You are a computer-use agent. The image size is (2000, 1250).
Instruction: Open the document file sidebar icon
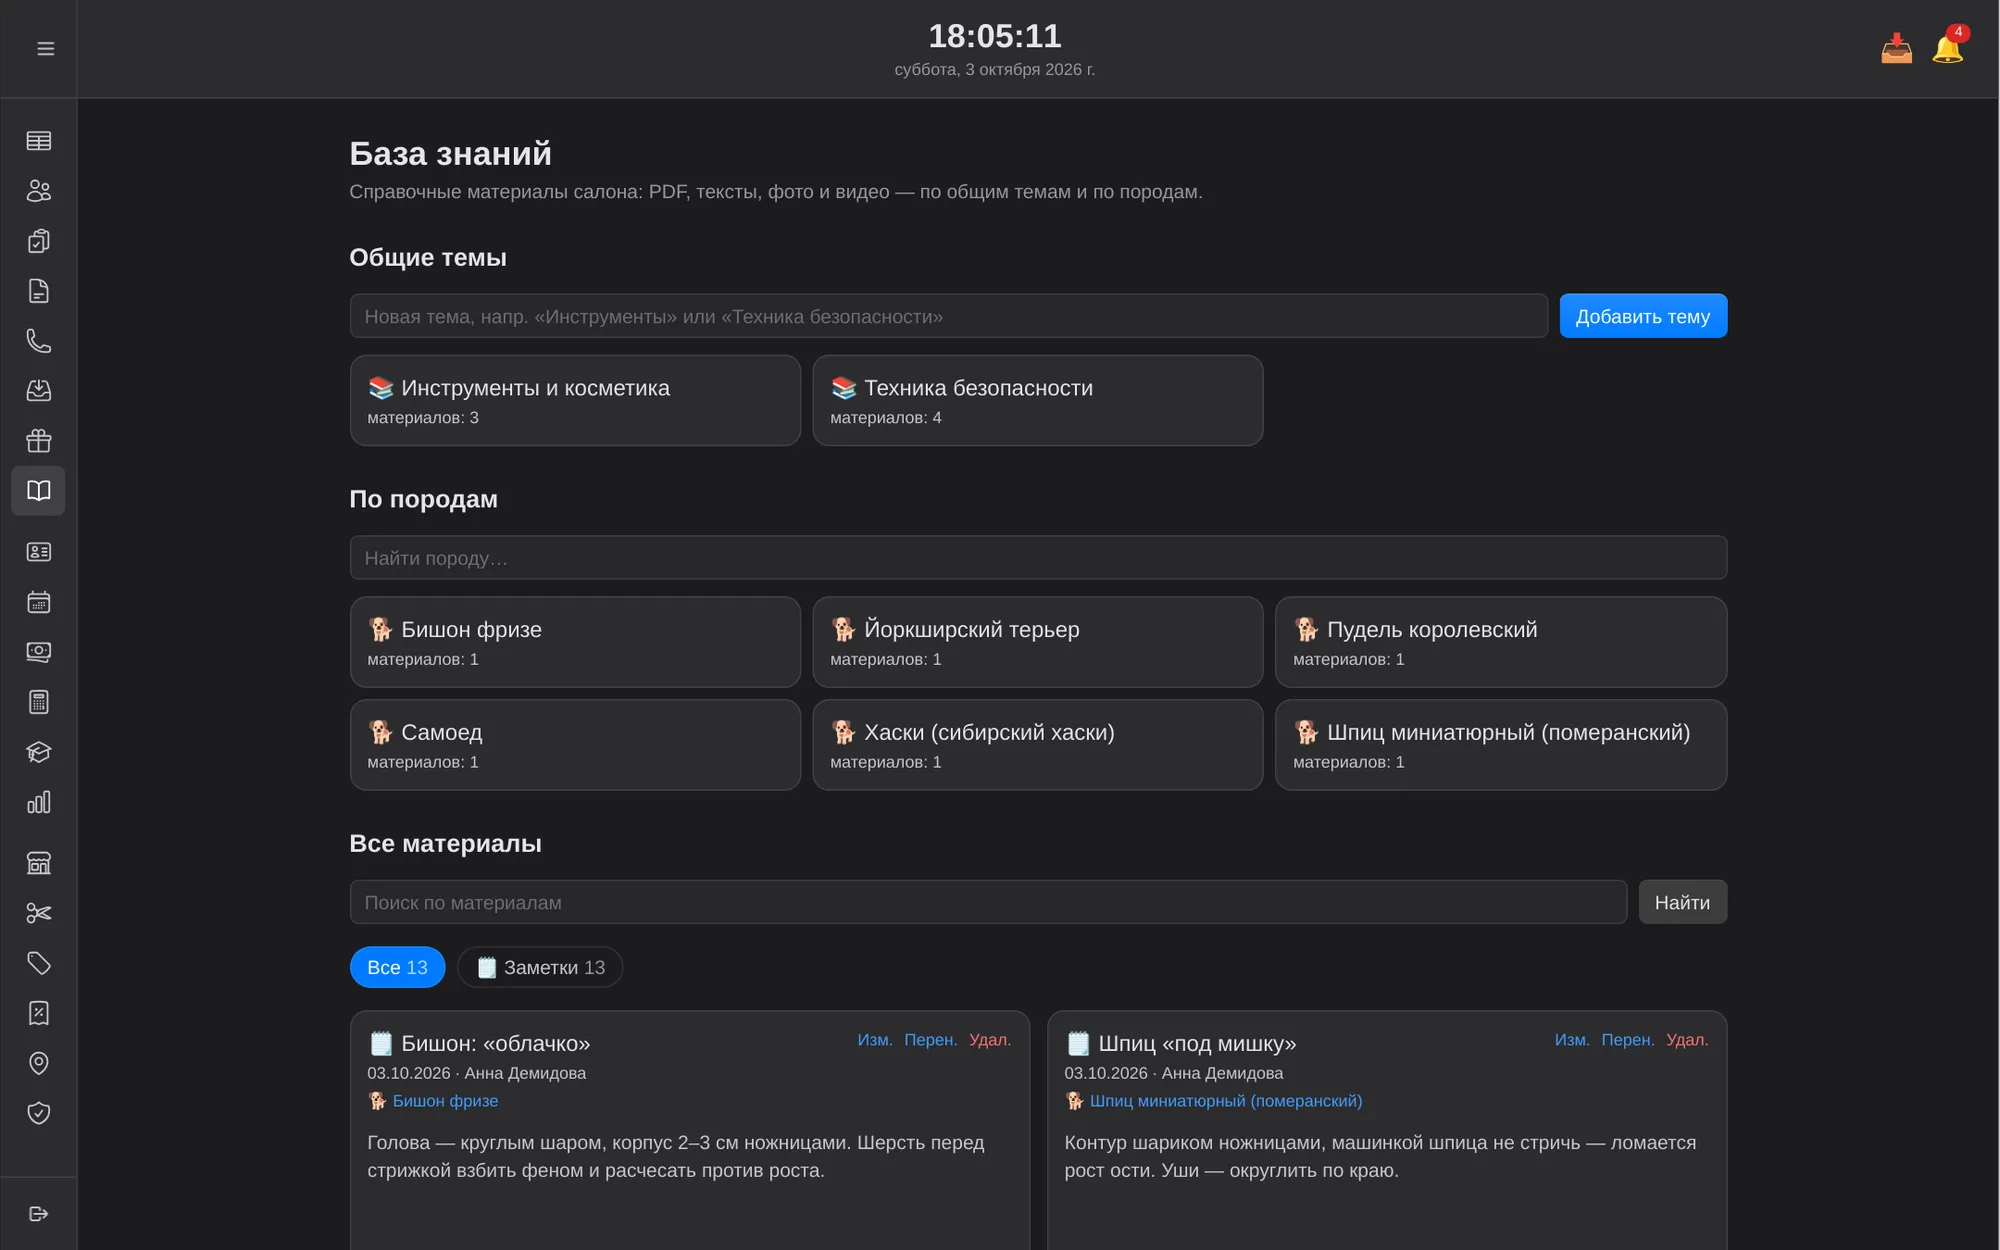[39, 291]
